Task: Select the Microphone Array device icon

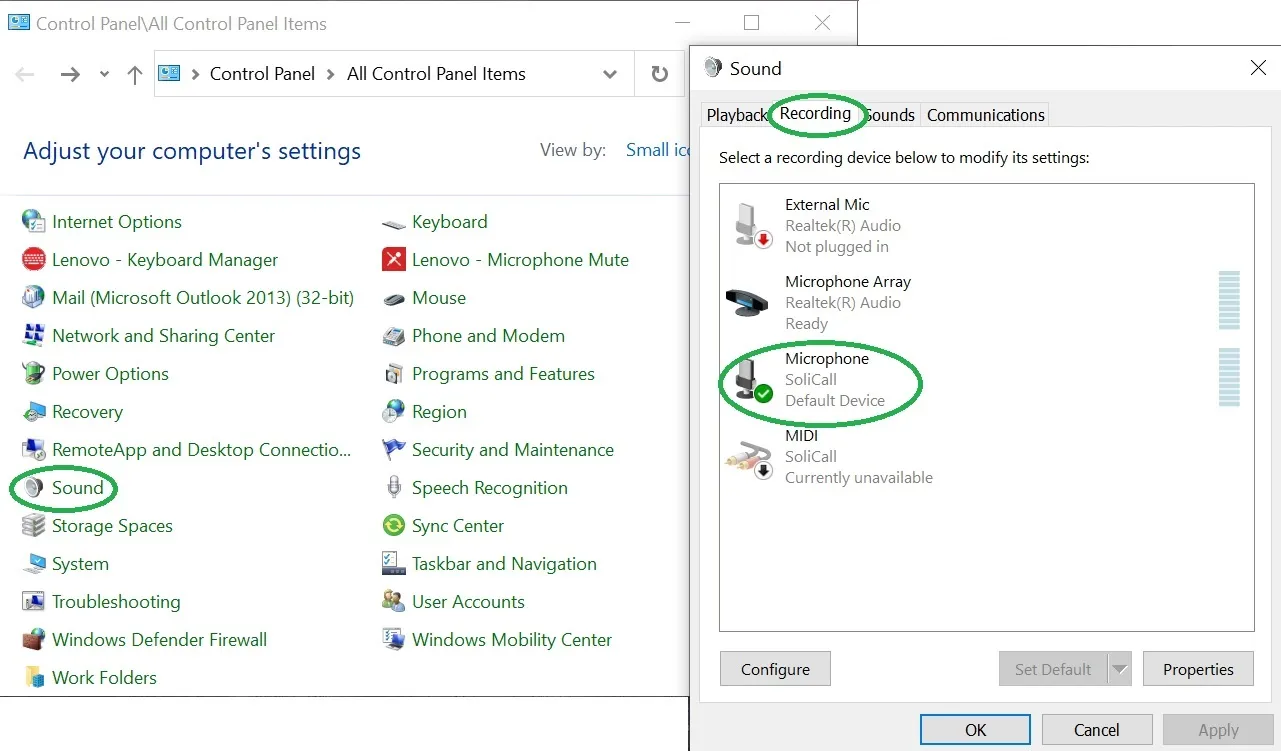Action: click(746, 302)
